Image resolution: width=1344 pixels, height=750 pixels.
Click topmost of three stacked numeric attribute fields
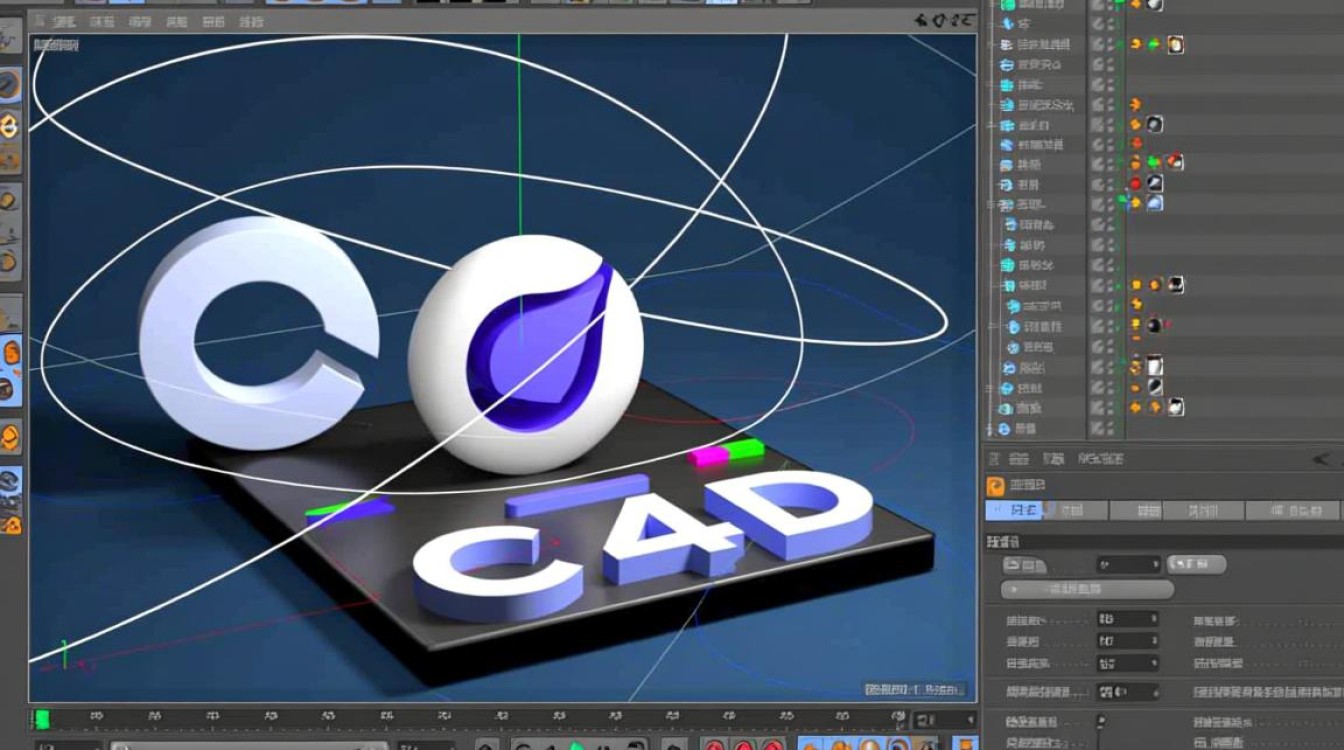coord(1127,619)
